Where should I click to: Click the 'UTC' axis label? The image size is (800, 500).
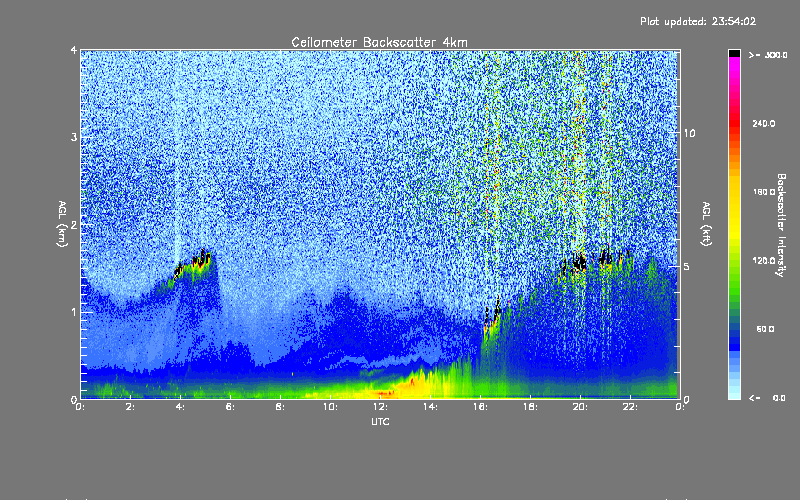click(x=380, y=422)
